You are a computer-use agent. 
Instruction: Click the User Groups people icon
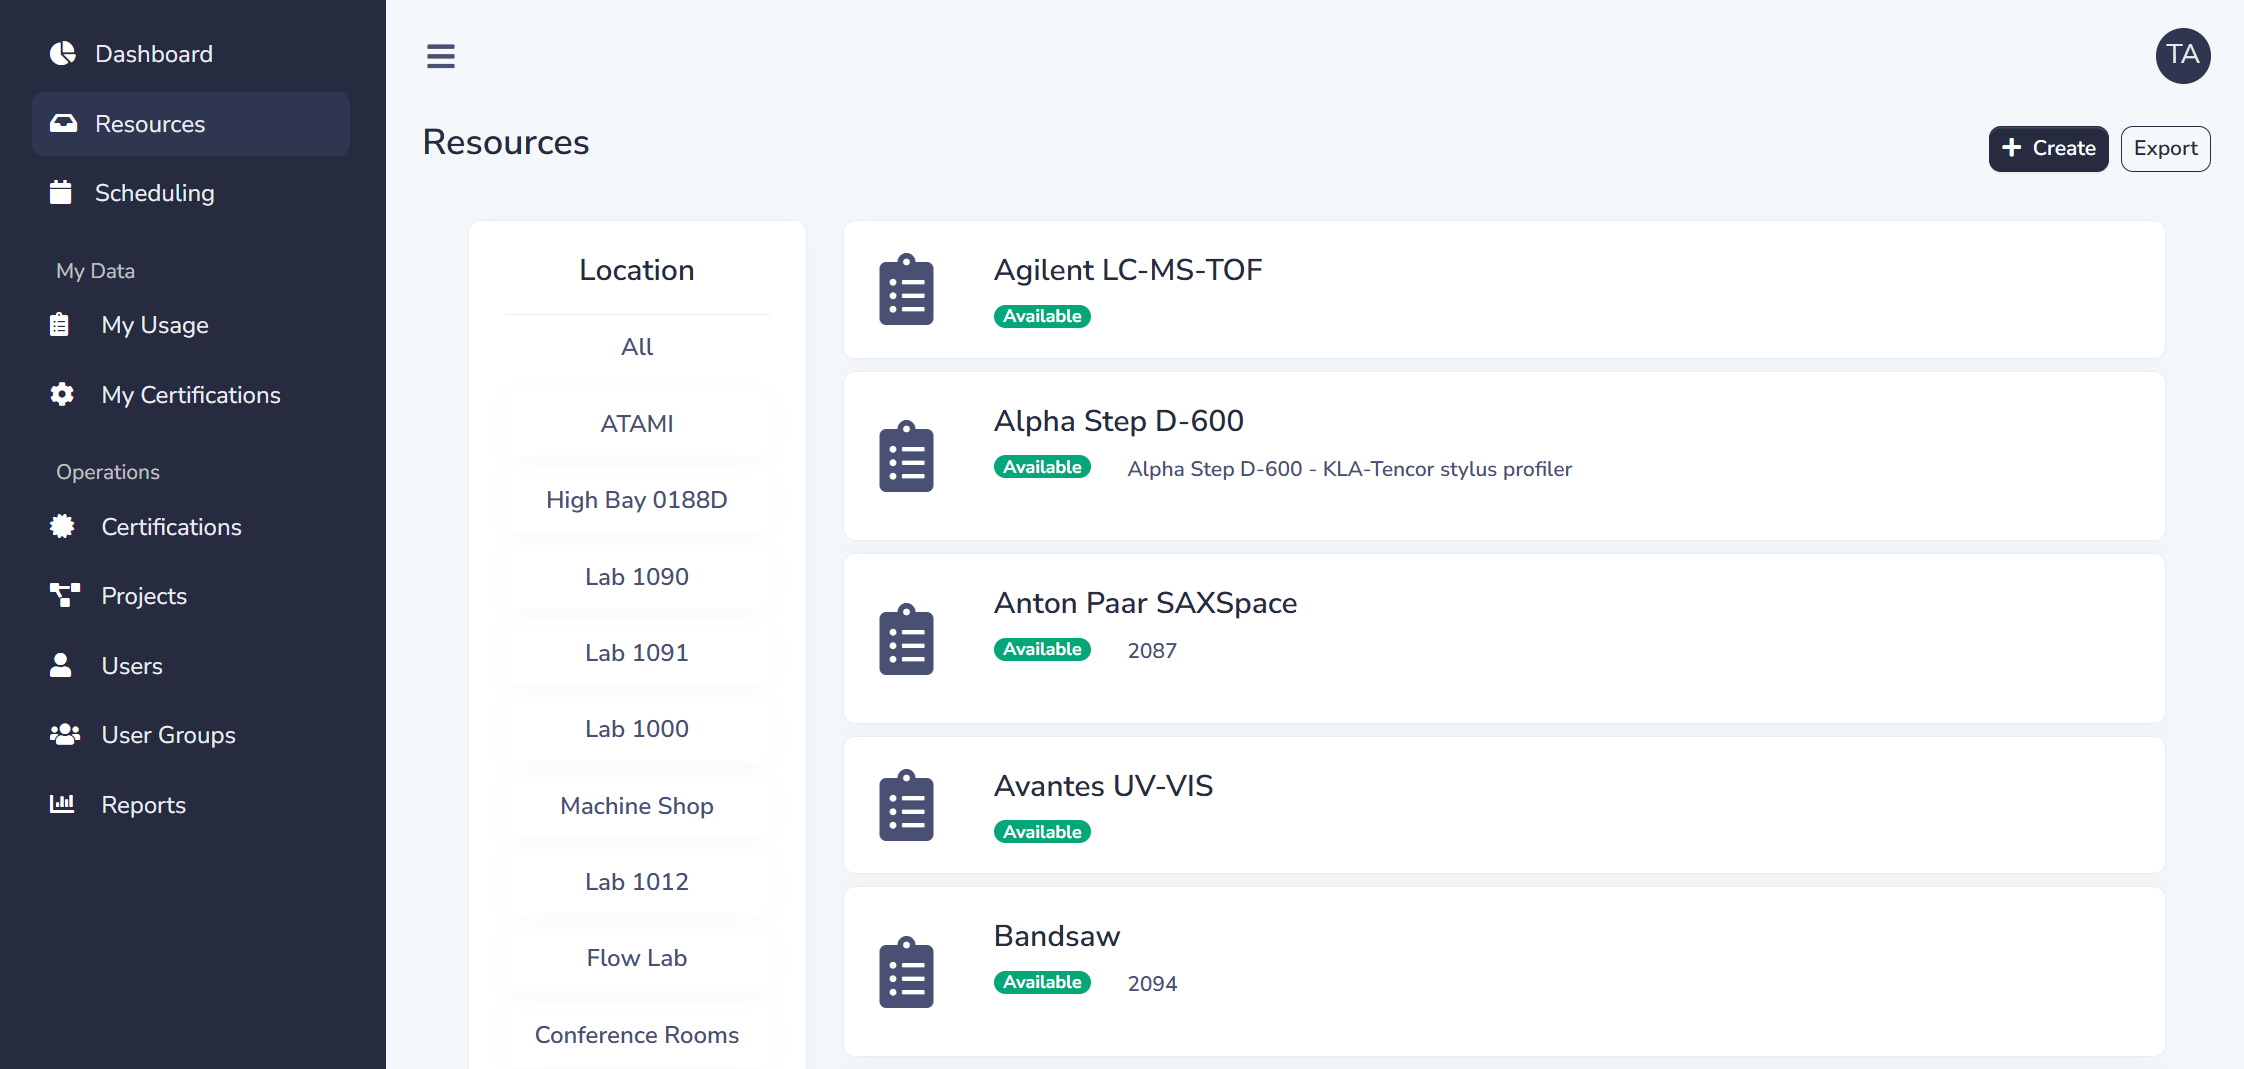[63, 734]
